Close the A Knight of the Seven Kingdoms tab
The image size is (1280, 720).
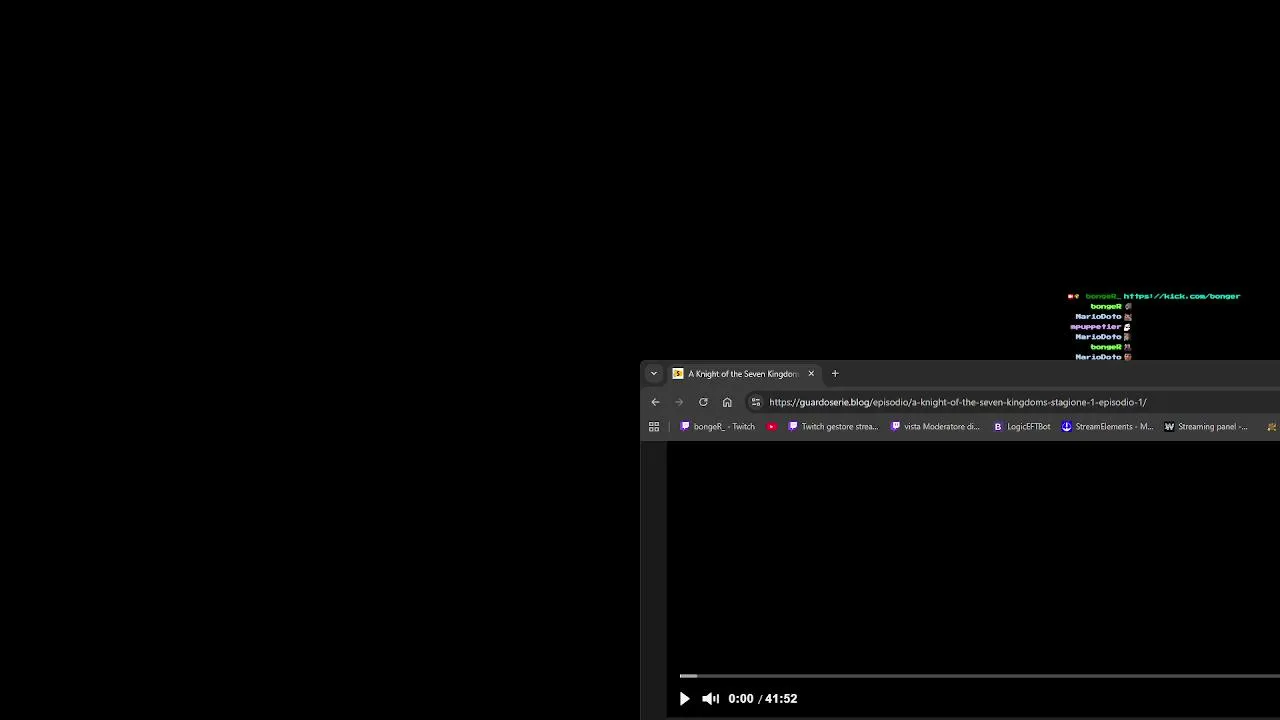[811, 374]
